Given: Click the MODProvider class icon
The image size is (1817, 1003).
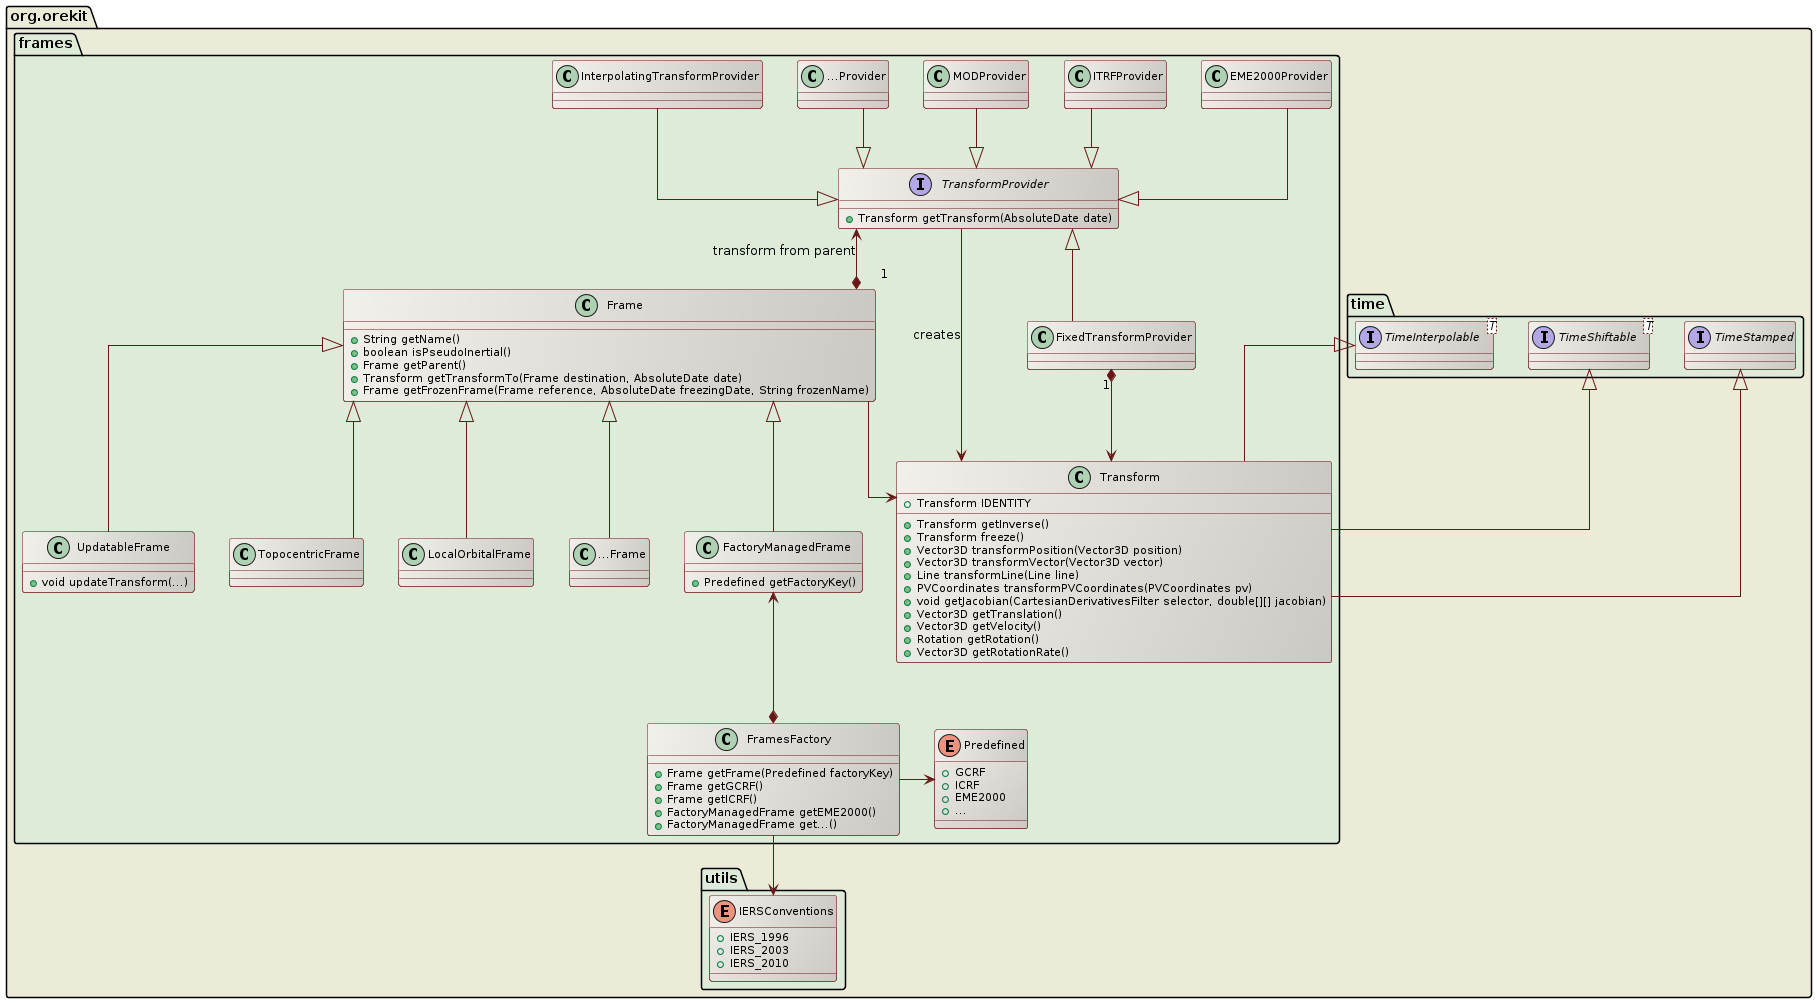Looking at the screenshot, I should (938, 77).
